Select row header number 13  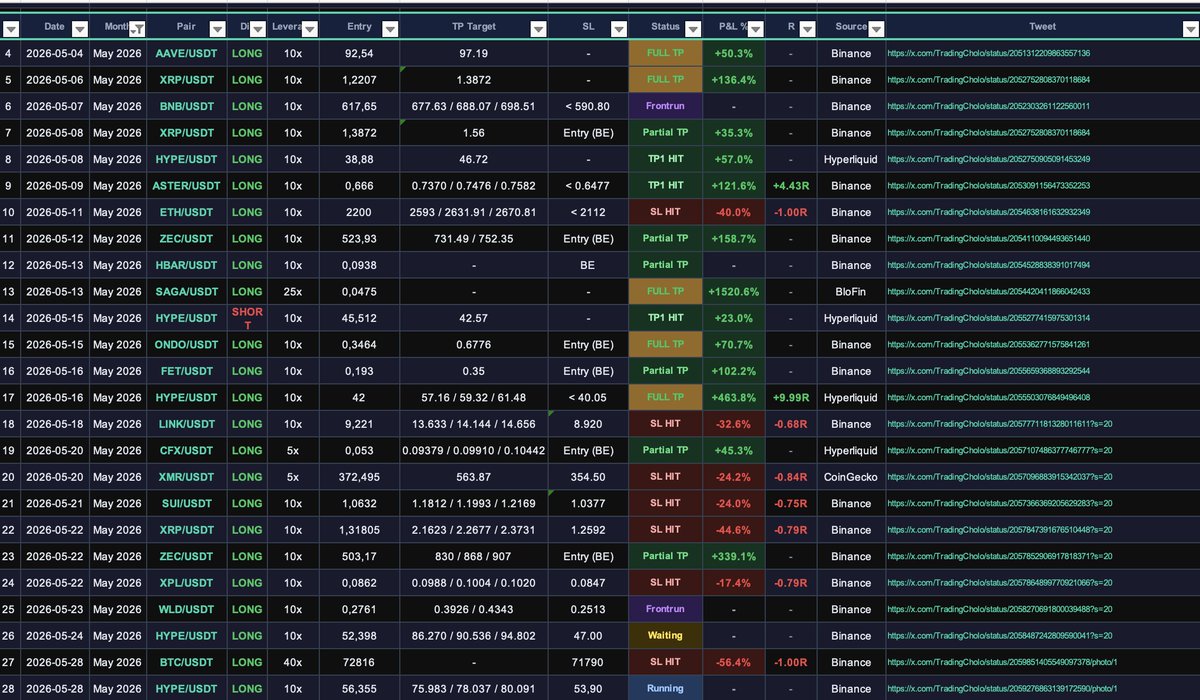[9, 292]
